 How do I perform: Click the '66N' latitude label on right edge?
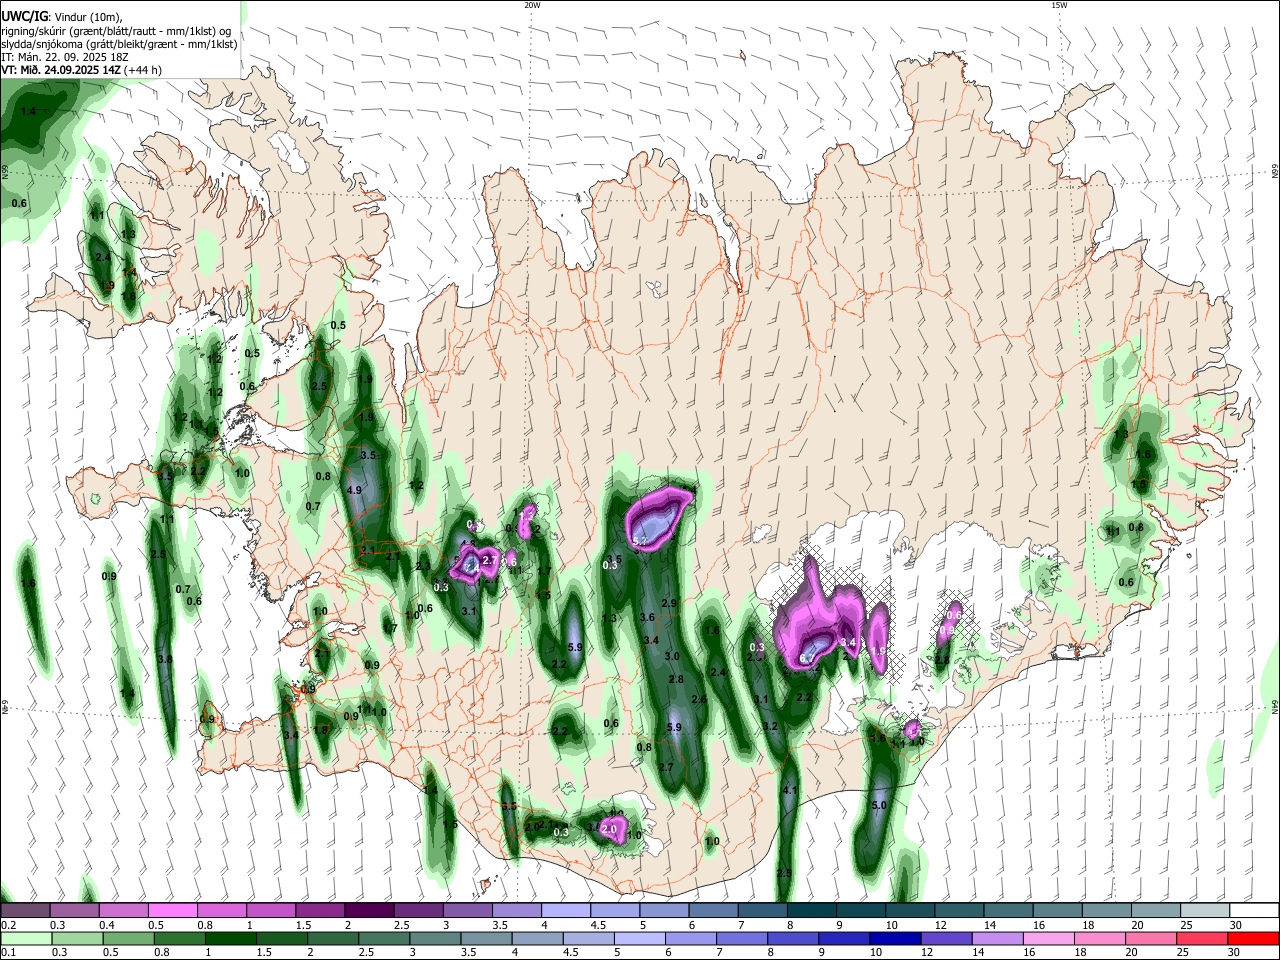tap(1275, 172)
